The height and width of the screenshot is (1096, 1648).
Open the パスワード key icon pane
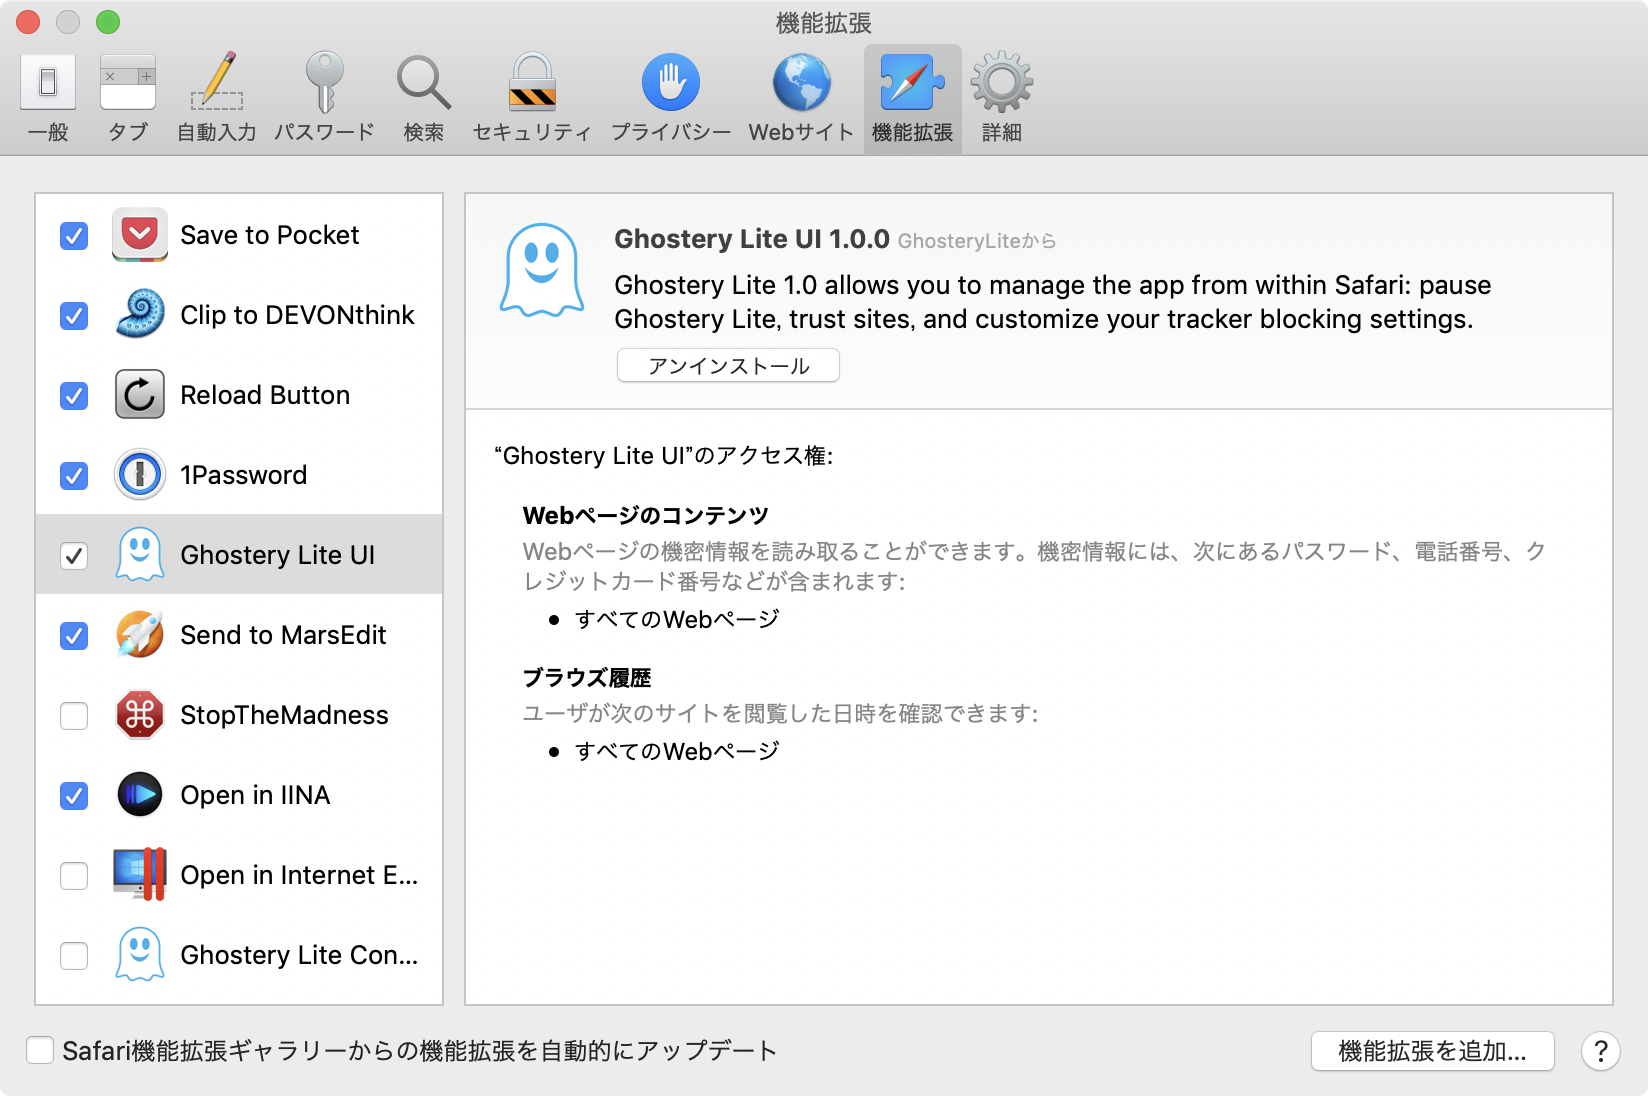pyautogui.click(x=324, y=99)
